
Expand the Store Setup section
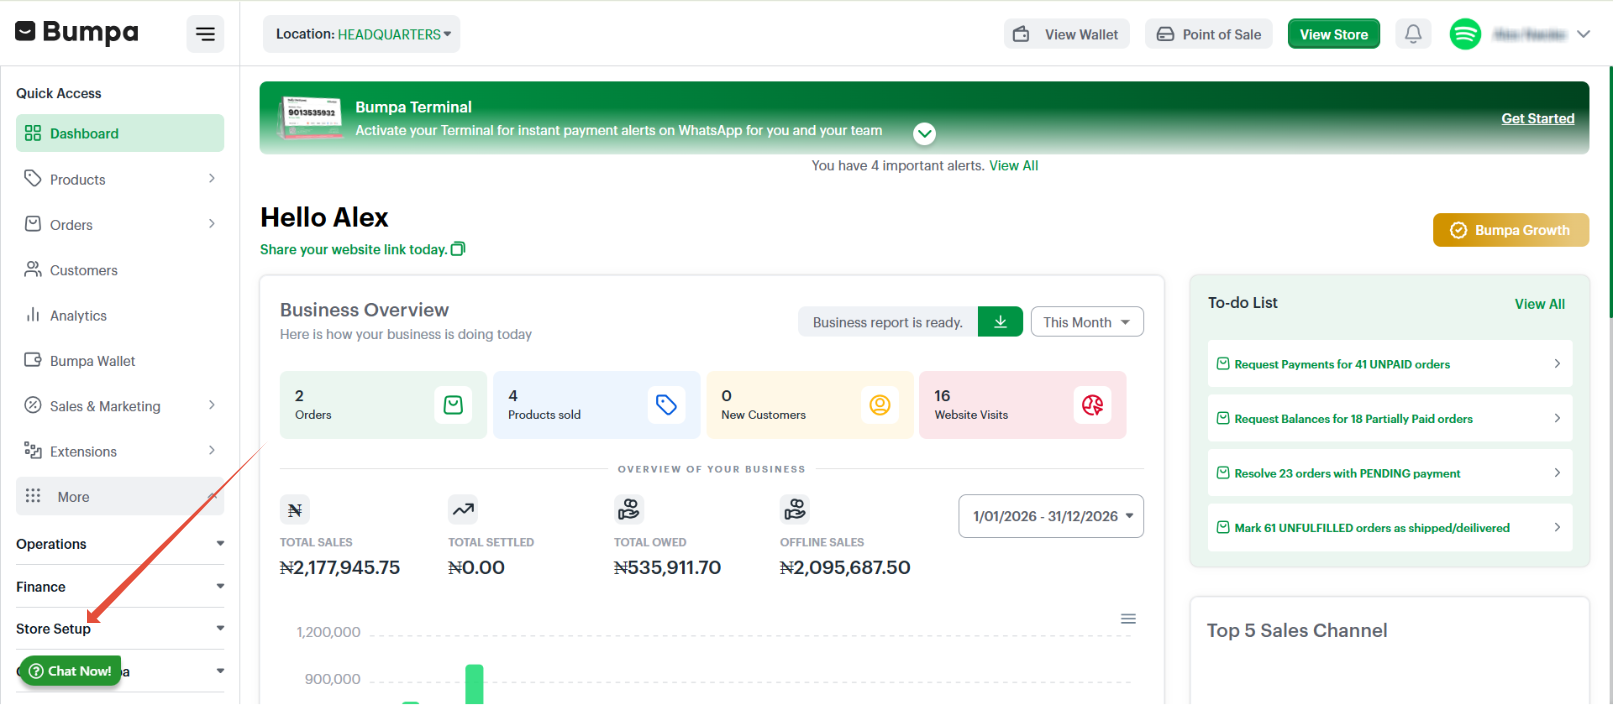(120, 629)
